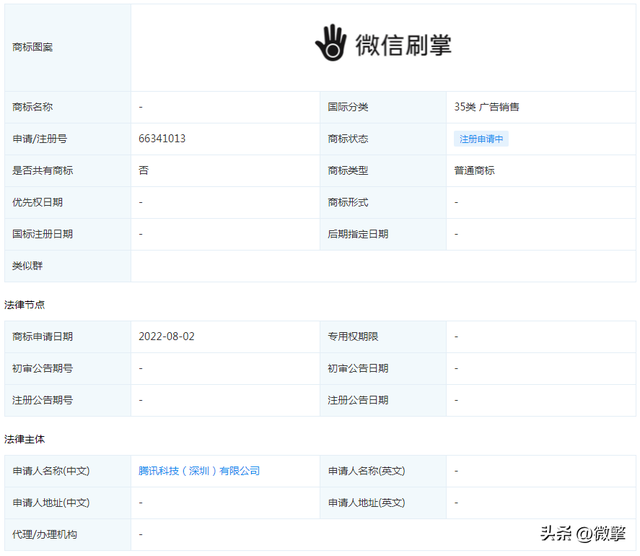Click the 代理/办理机构 label
Screen dimensions: 640x556
45,535
